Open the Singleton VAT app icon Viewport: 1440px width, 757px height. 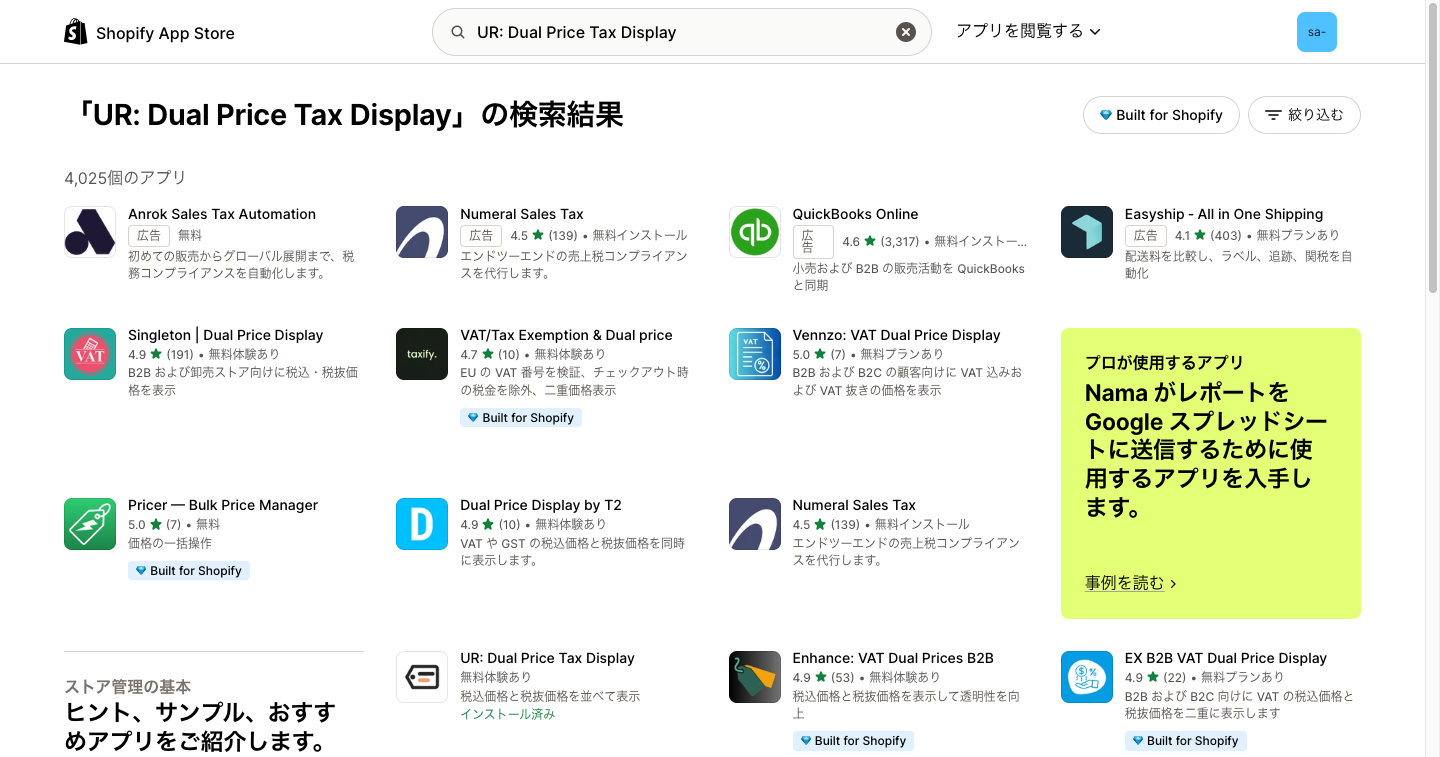tap(90, 354)
